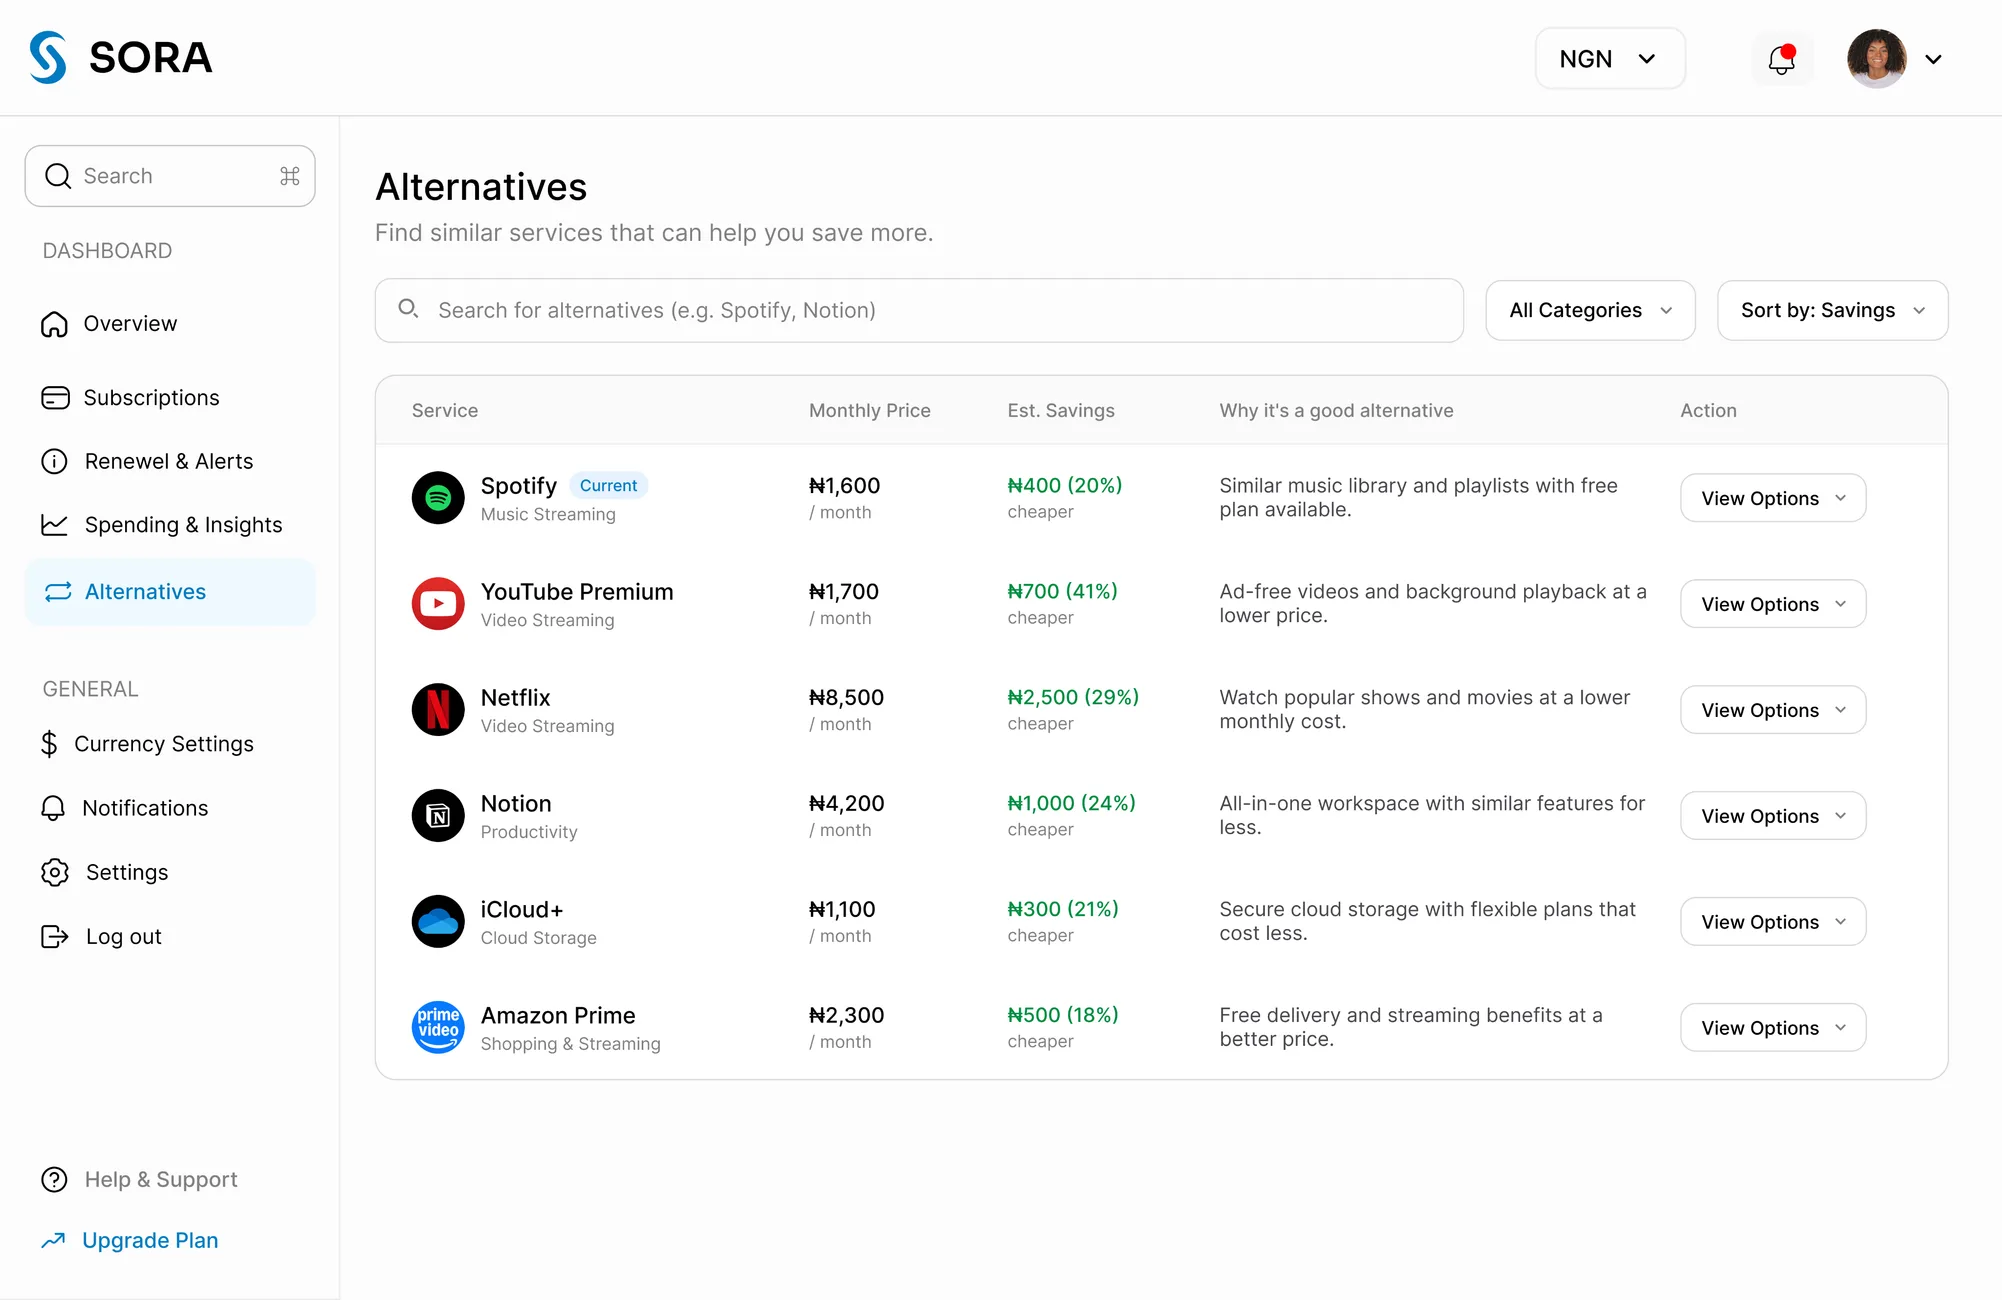Click the user profile avatar
The width and height of the screenshot is (2002, 1300).
pyautogui.click(x=1877, y=59)
